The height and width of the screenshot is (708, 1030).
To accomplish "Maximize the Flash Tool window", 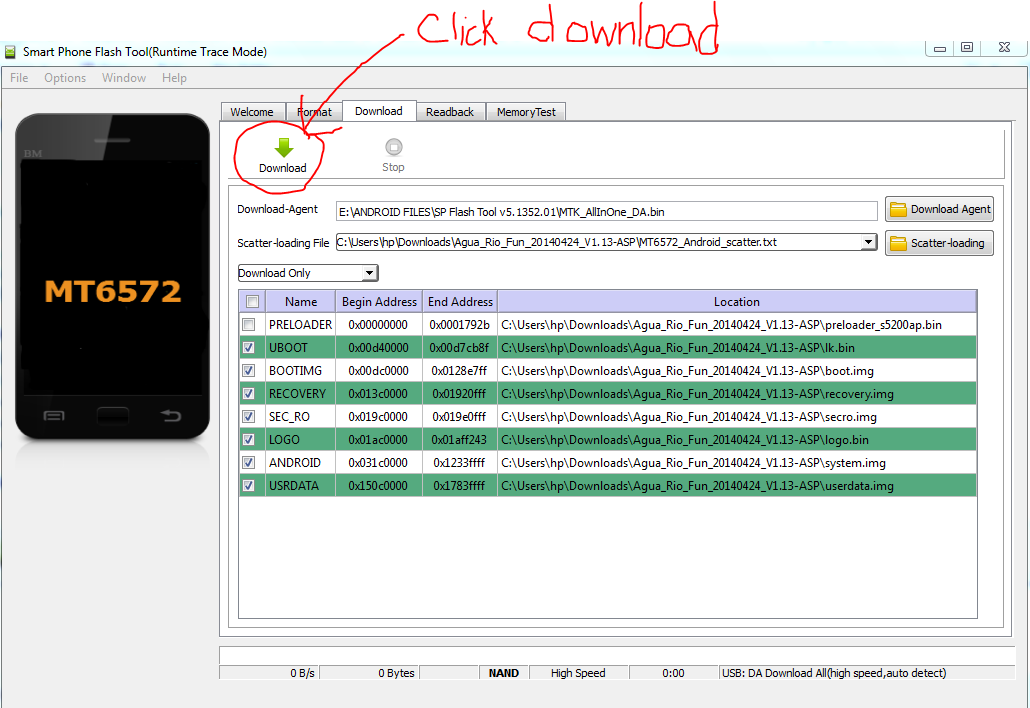I will point(967,48).
